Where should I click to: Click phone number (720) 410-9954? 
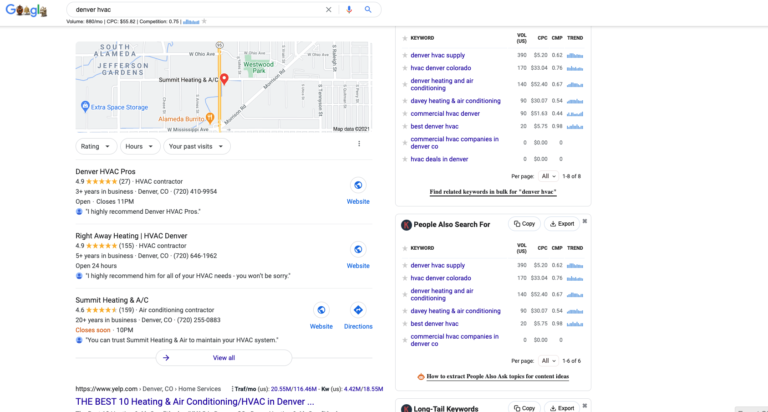195,192
